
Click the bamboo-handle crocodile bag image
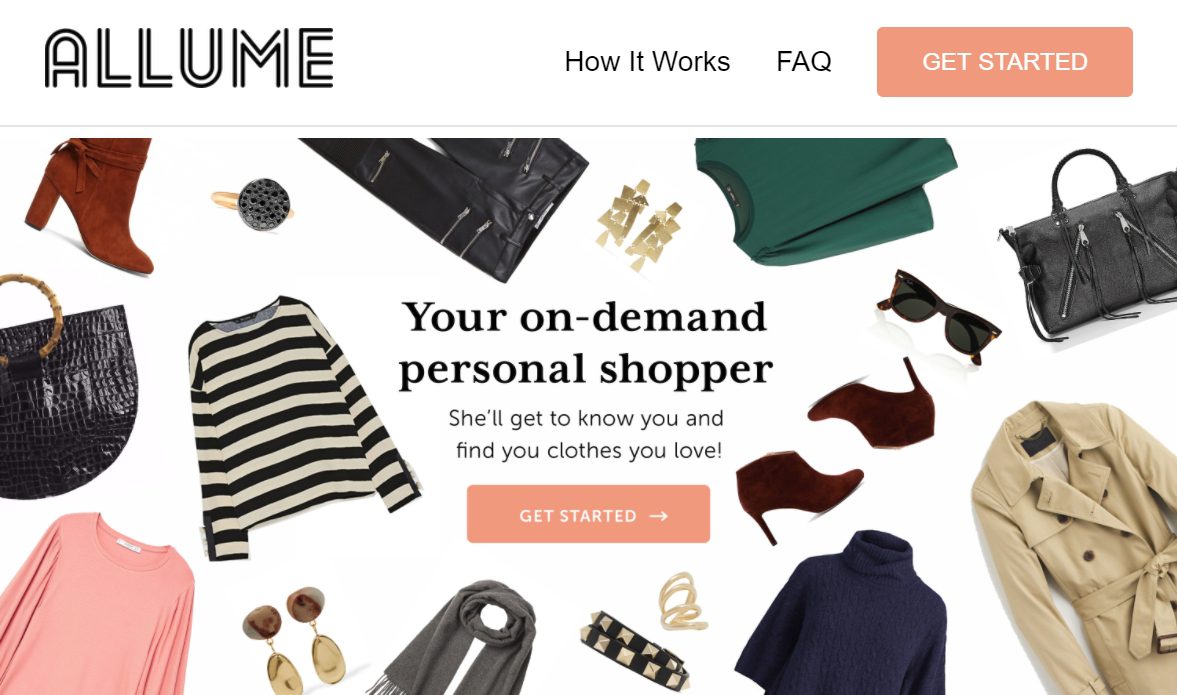[x=66, y=387]
